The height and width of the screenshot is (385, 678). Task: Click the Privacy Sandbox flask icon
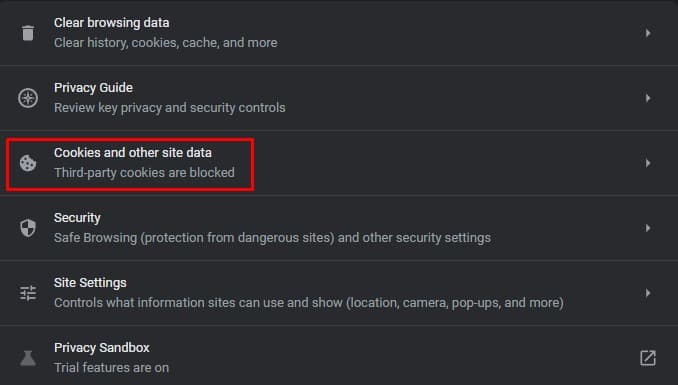coord(28,358)
